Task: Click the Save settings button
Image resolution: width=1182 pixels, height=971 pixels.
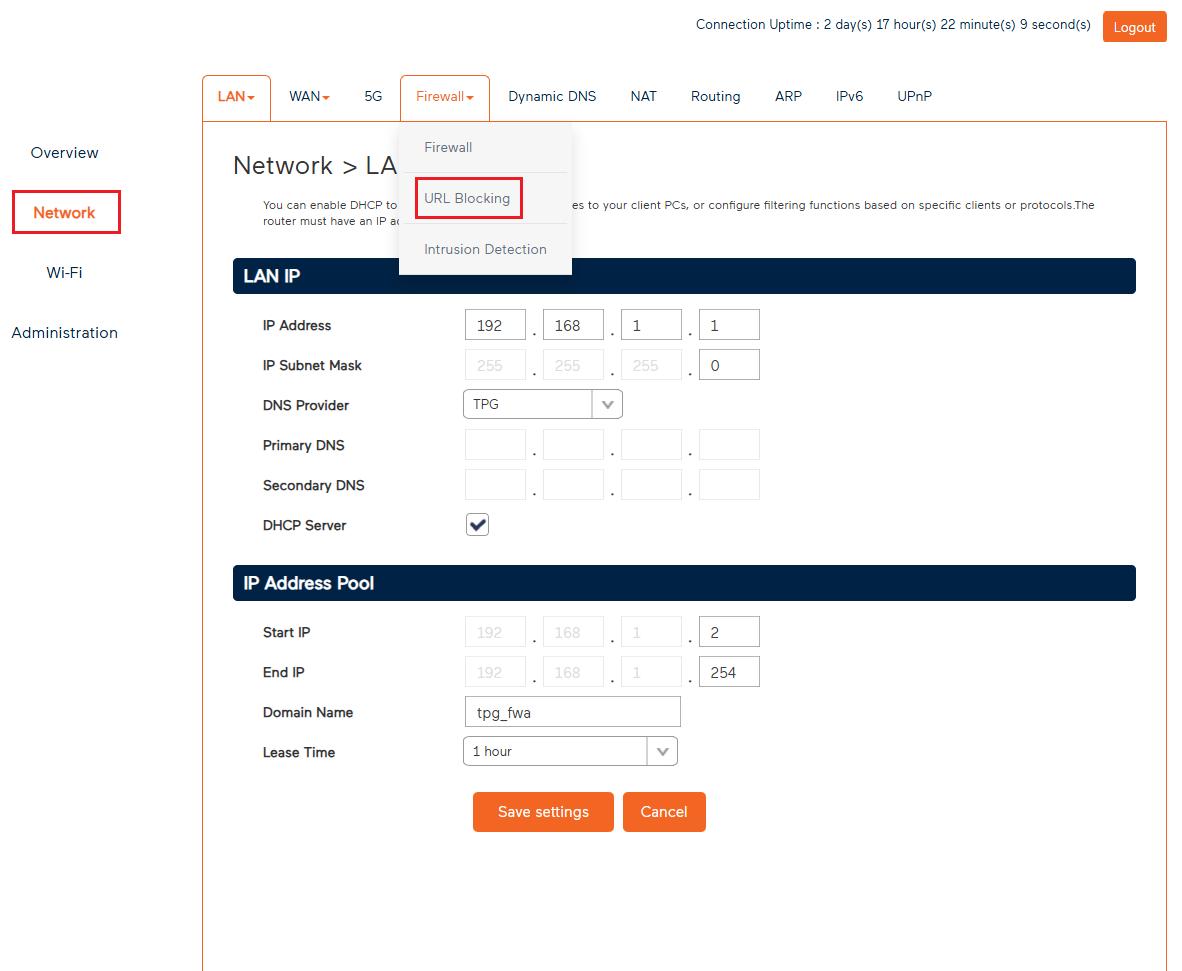Action: (543, 811)
